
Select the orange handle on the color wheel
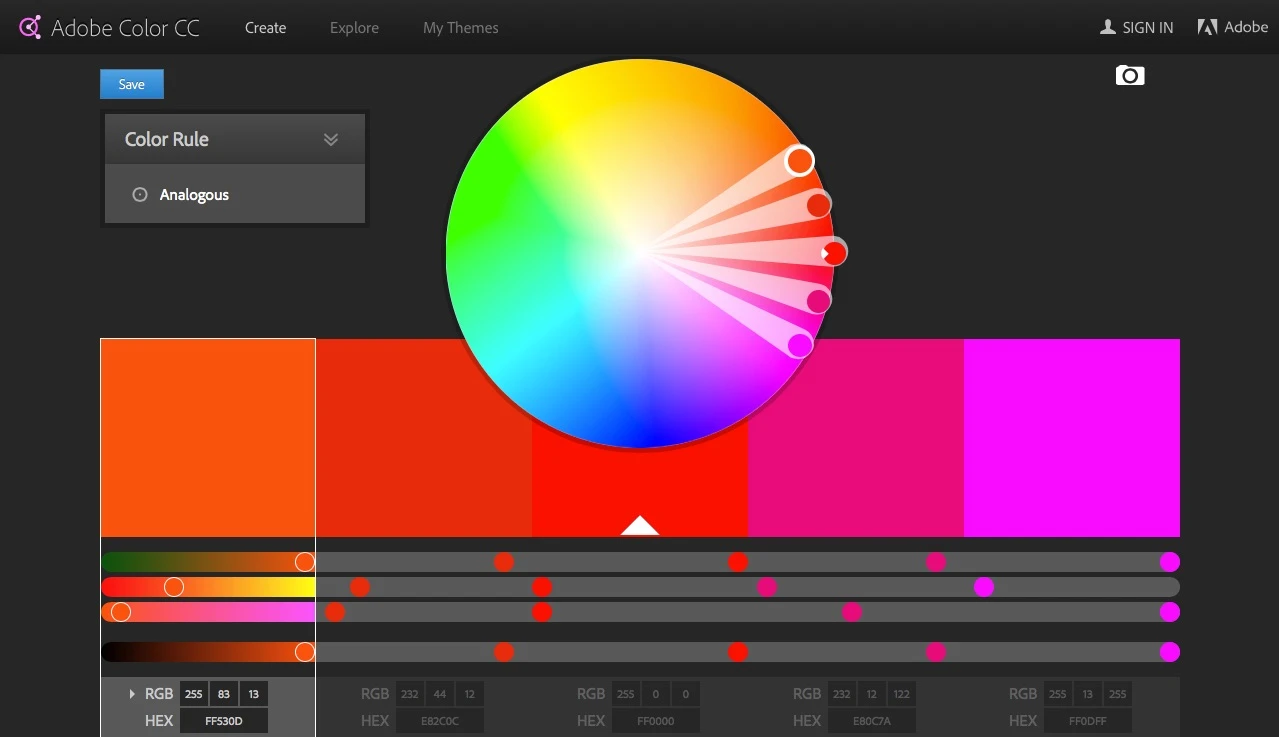pos(799,160)
